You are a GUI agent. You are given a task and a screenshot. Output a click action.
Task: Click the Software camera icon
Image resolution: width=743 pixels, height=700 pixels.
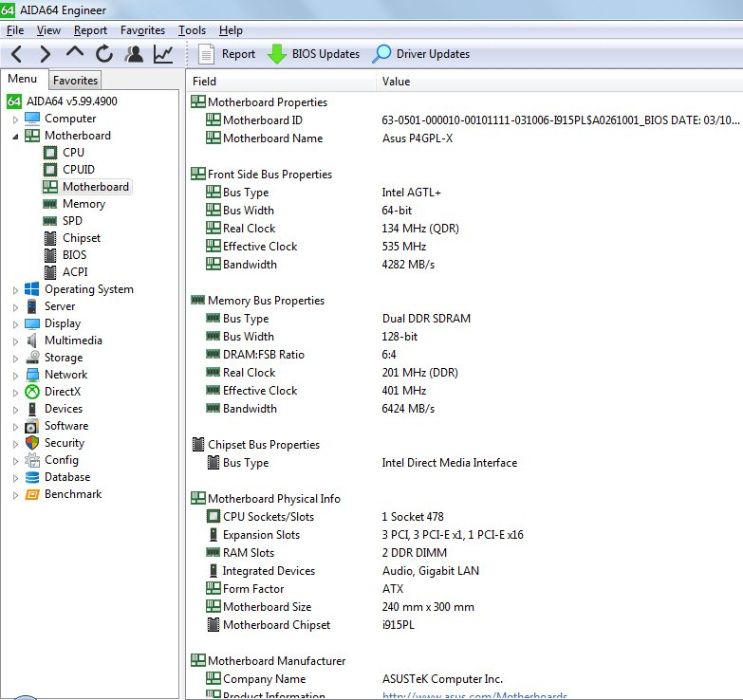coord(32,426)
